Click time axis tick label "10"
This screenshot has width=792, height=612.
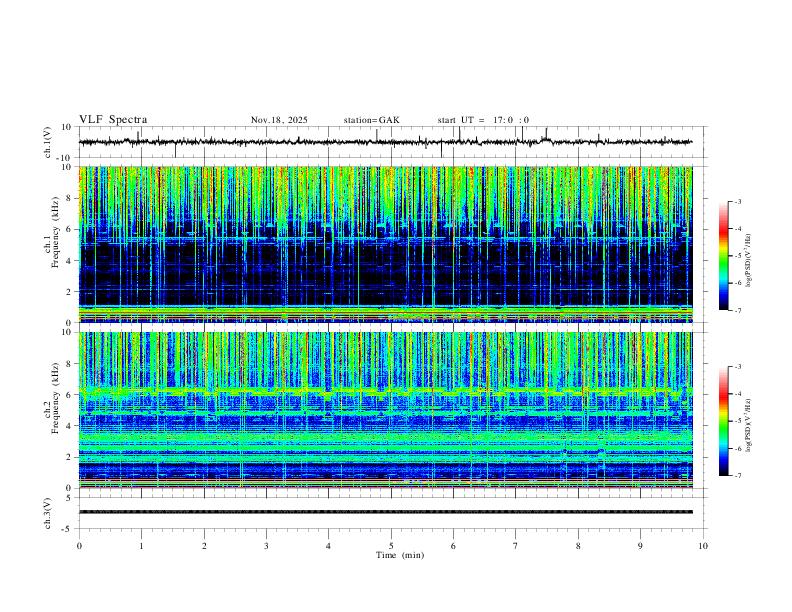[703, 546]
